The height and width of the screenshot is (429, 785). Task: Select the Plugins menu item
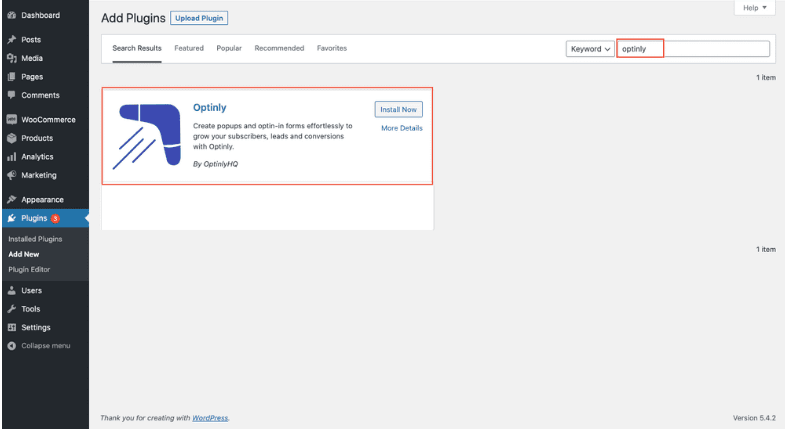[45, 218]
